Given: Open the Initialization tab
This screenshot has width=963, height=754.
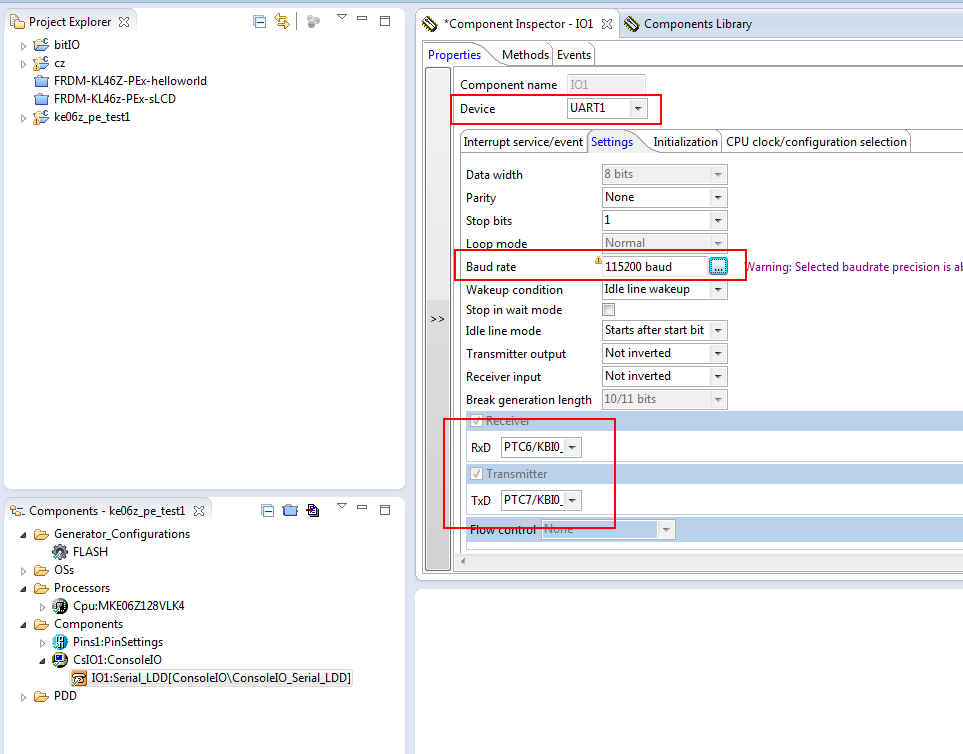Looking at the screenshot, I should tap(685, 142).
